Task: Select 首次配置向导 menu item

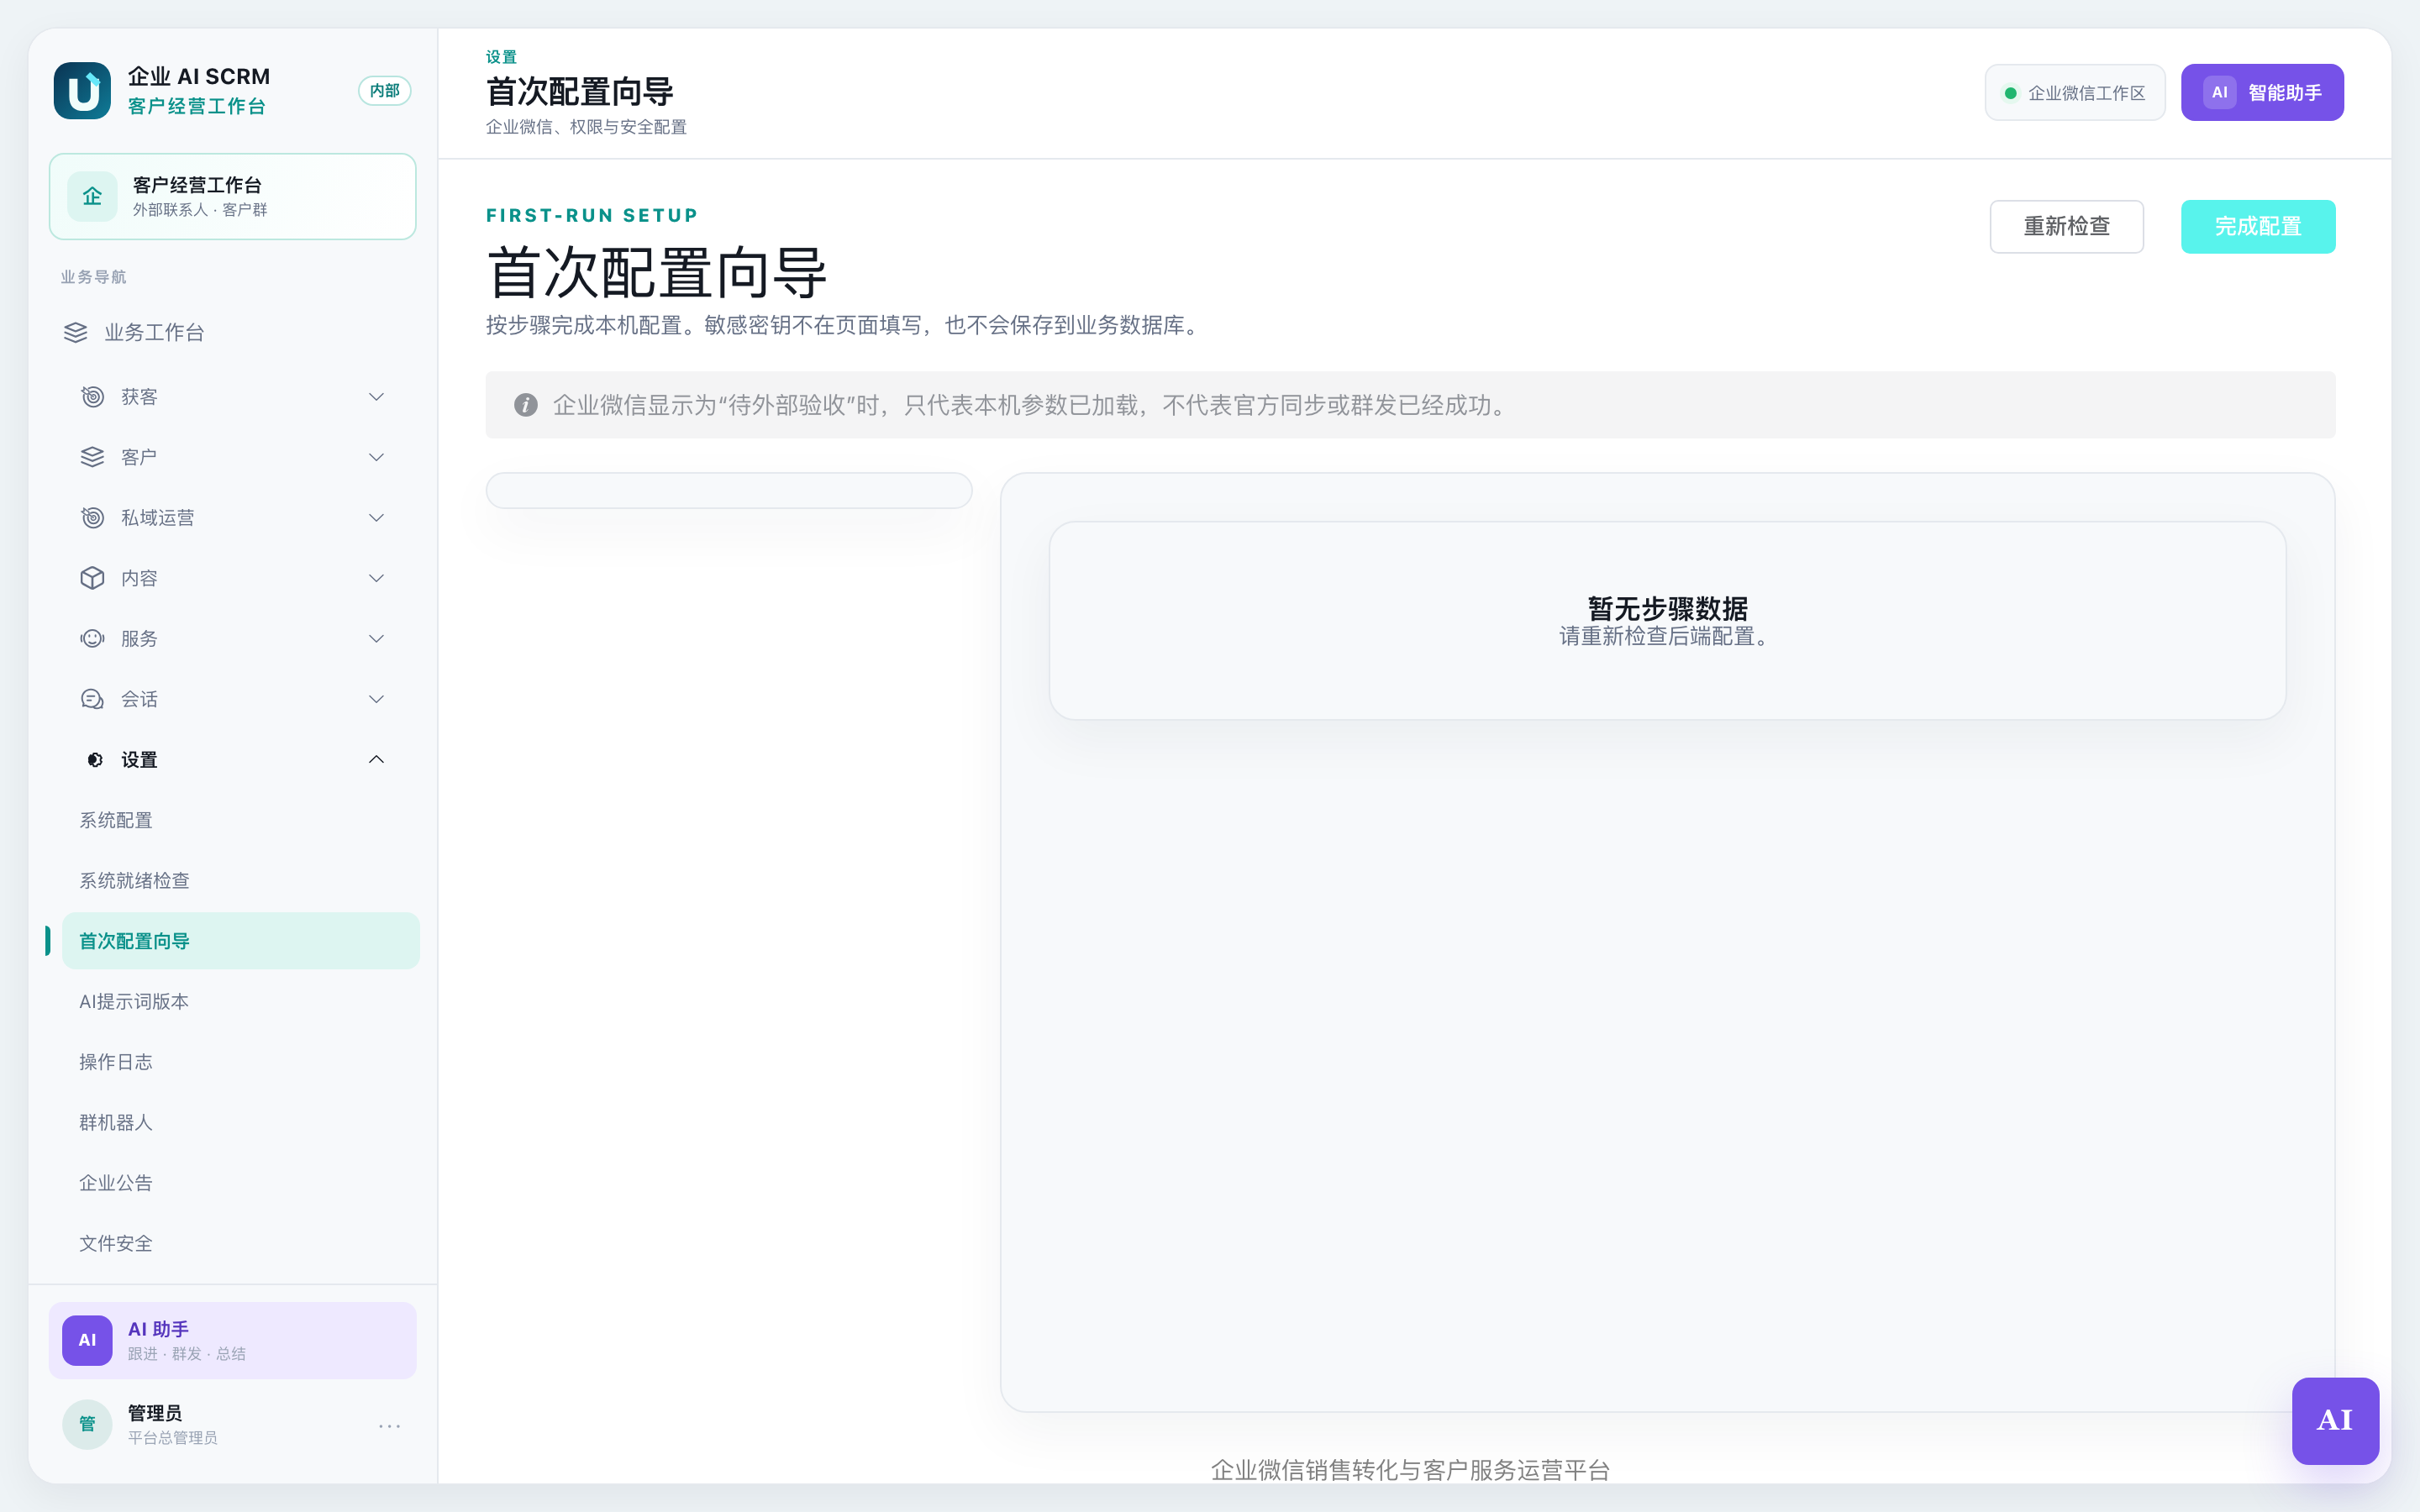Action: pyautogui.click(x=240, y=941)
